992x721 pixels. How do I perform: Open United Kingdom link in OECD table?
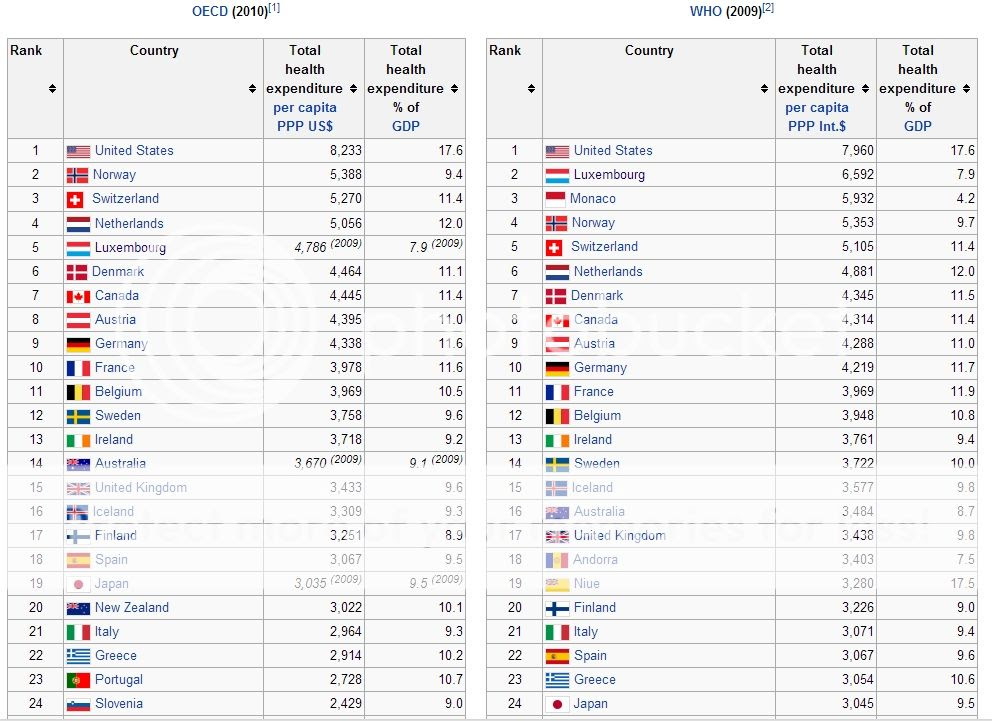(141, 488)
